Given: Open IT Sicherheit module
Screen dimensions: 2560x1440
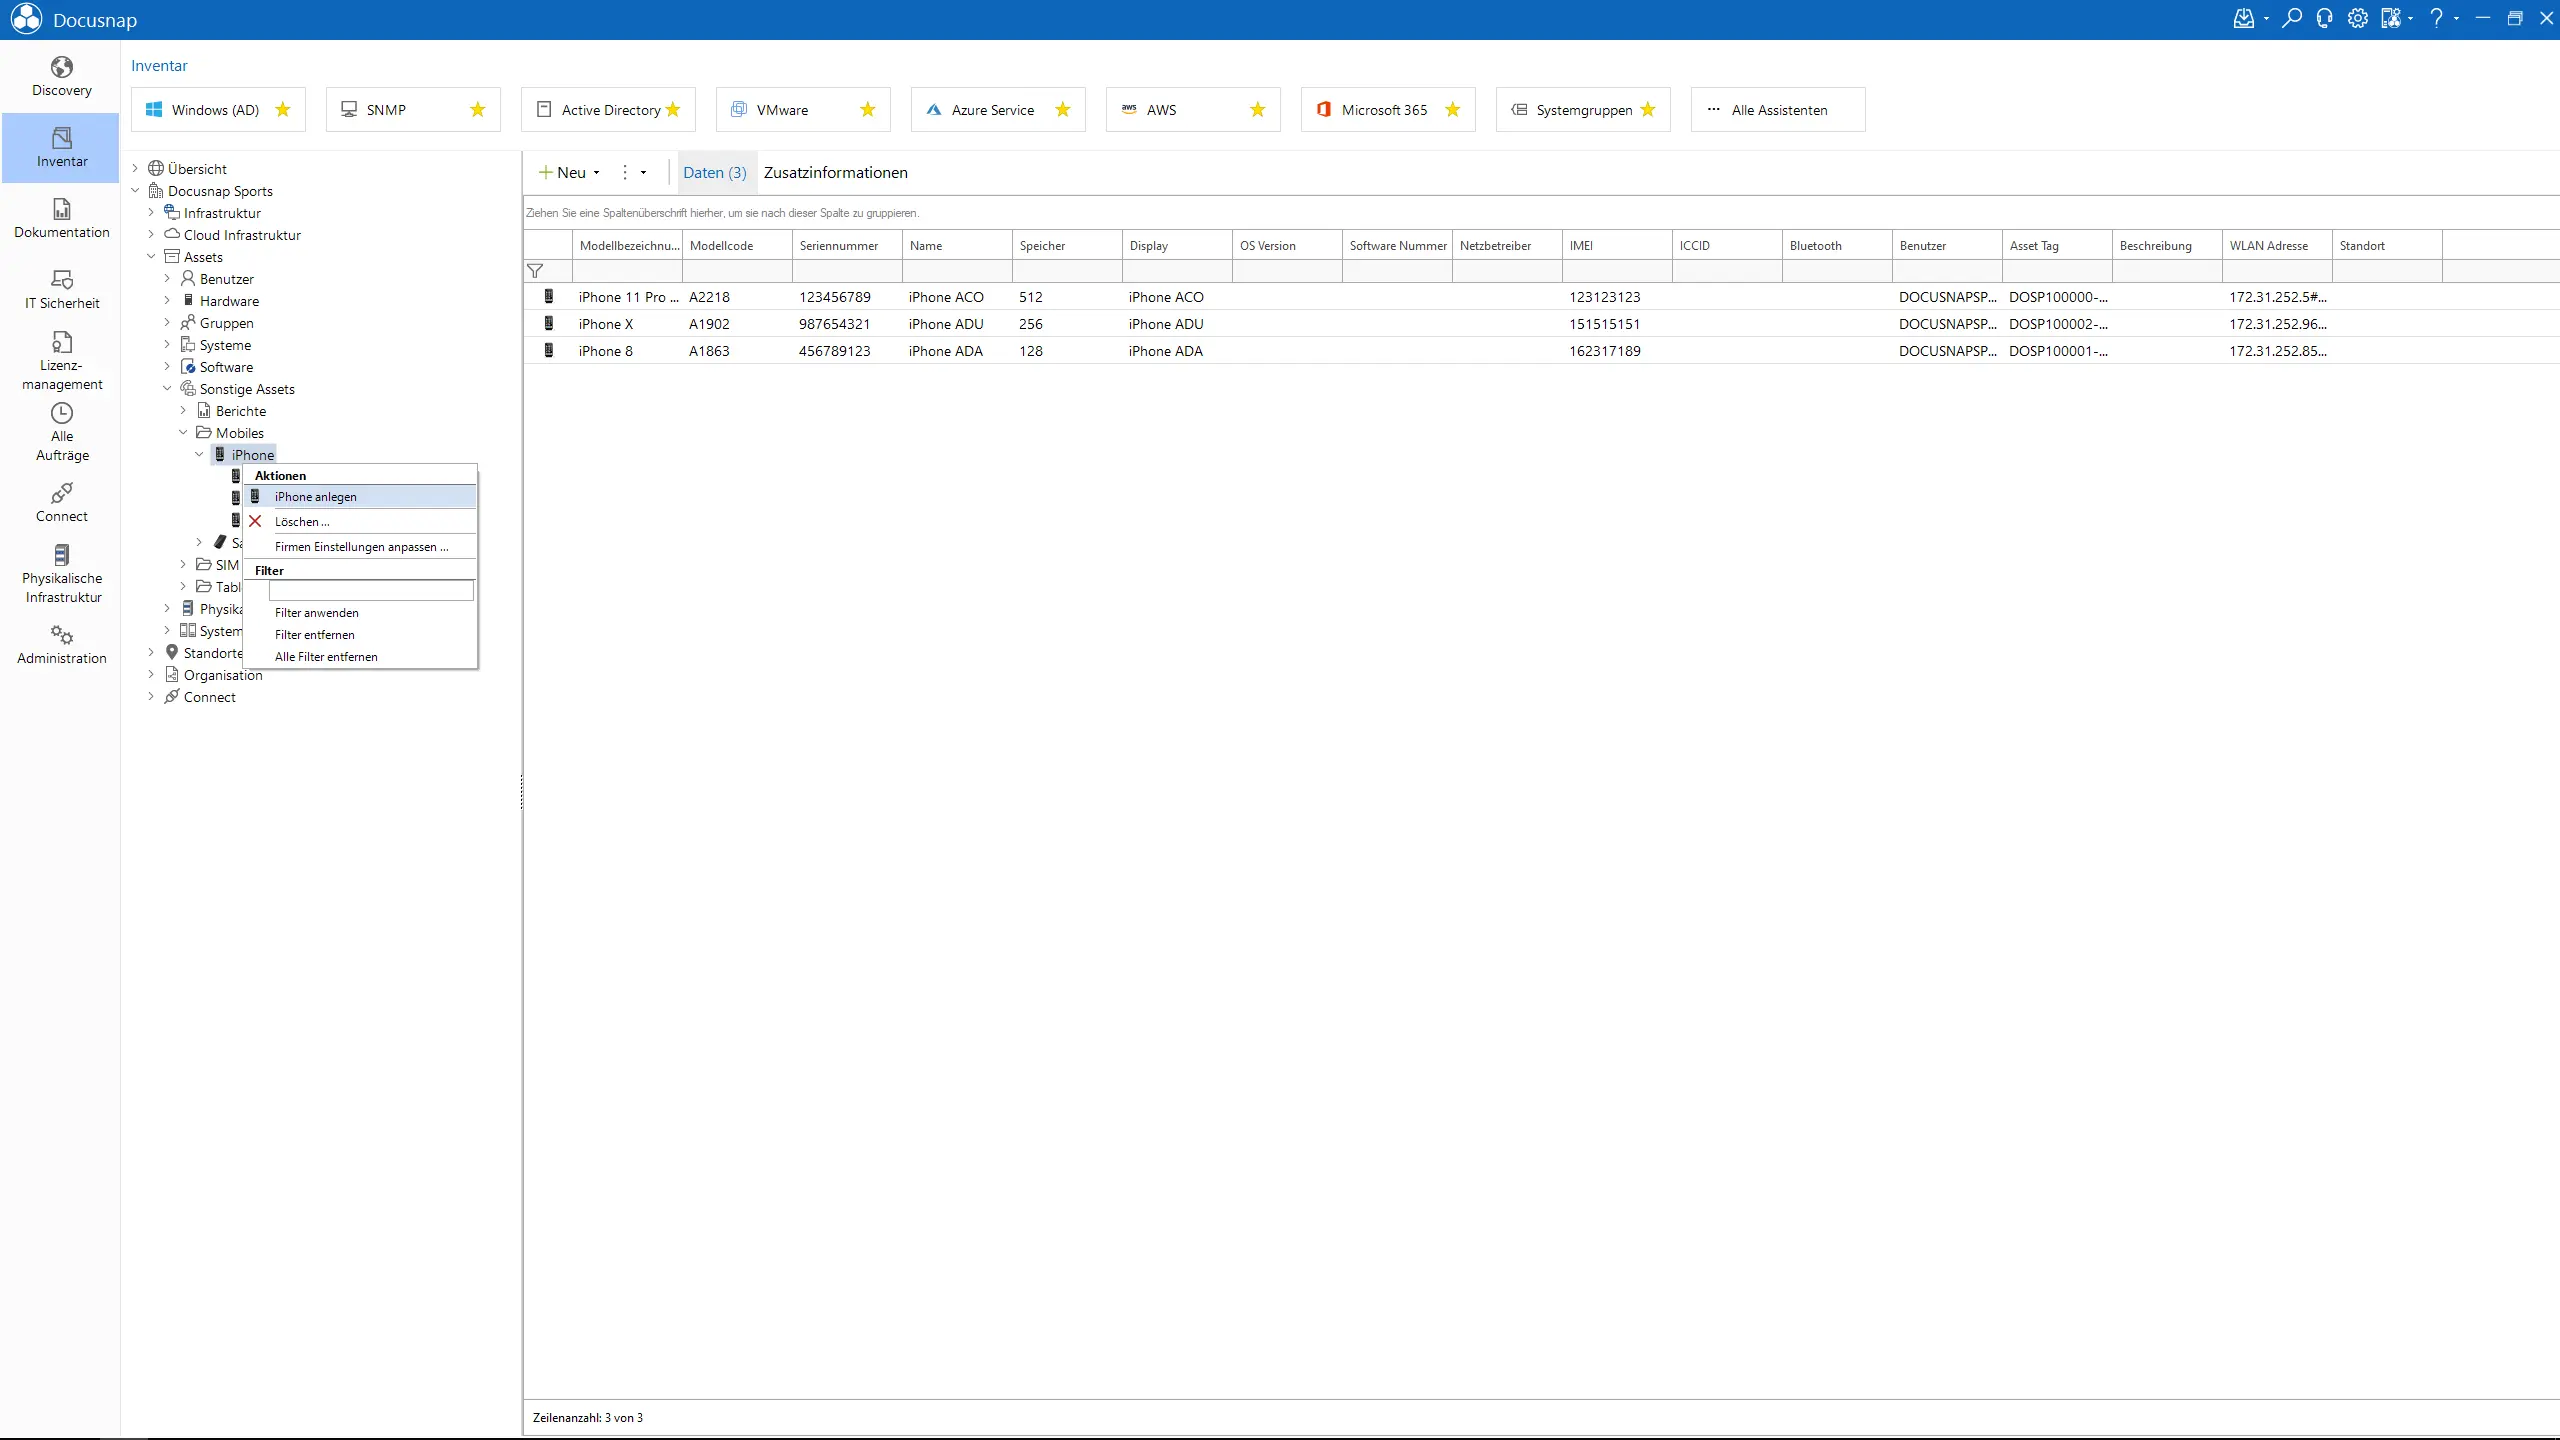Looking at the screenshot, I should click(61, 290).
